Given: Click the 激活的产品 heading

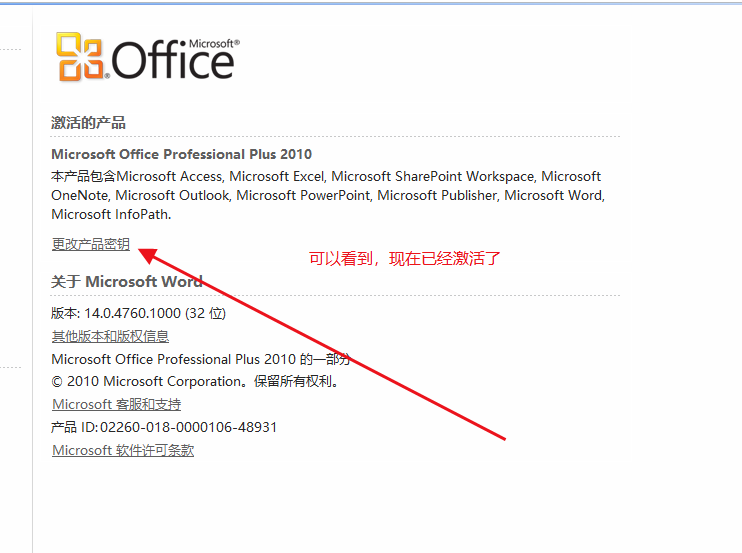Looking at the screenshot, I should coord(88,123).
